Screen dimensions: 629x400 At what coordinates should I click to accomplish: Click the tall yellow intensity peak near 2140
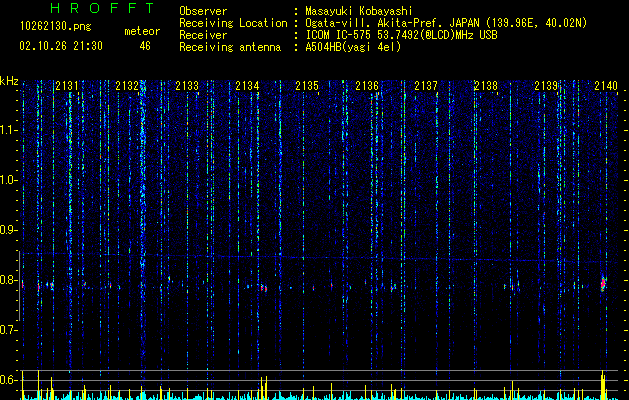[603, 385]
